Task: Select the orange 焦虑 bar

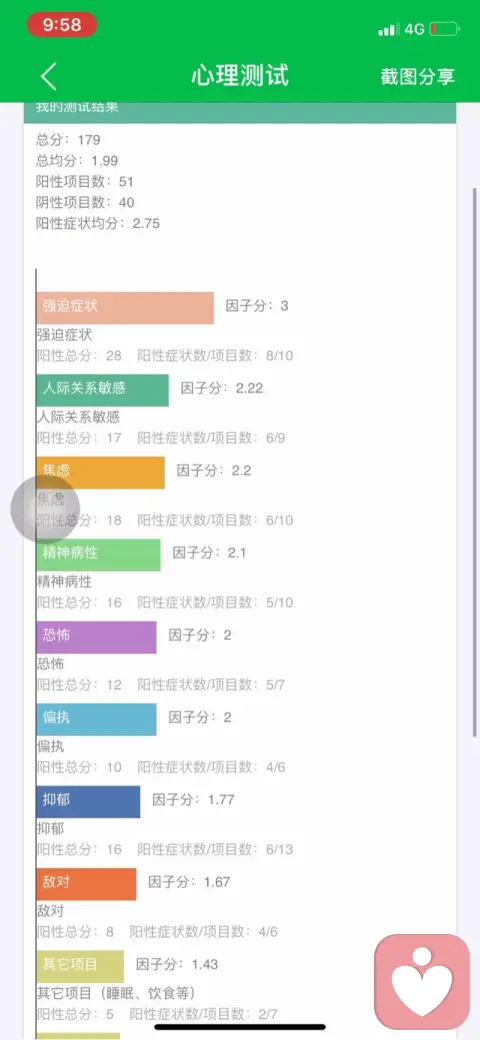Action: 101,472
